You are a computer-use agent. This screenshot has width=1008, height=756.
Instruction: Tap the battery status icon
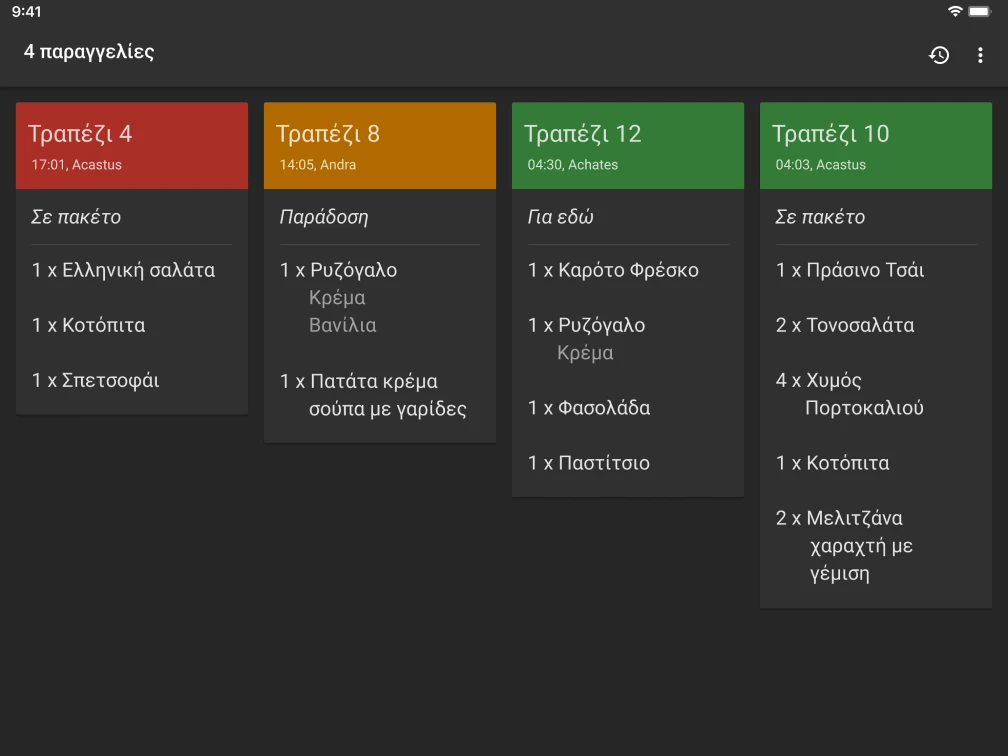pos(980,11)
